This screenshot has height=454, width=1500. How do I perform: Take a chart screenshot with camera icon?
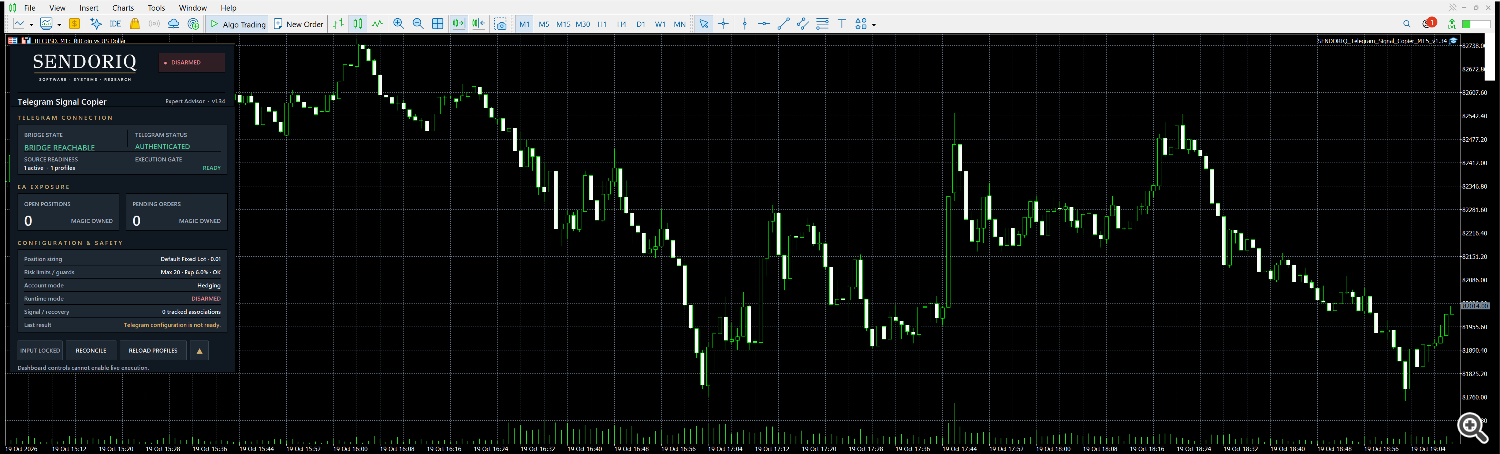coord(501,23)
